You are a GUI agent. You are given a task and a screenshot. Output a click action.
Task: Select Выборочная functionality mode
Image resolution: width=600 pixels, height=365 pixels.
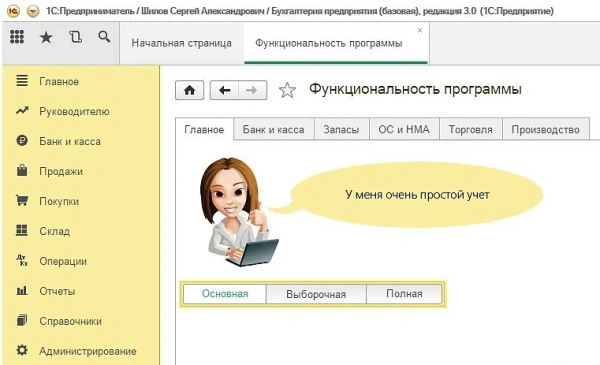316,294
